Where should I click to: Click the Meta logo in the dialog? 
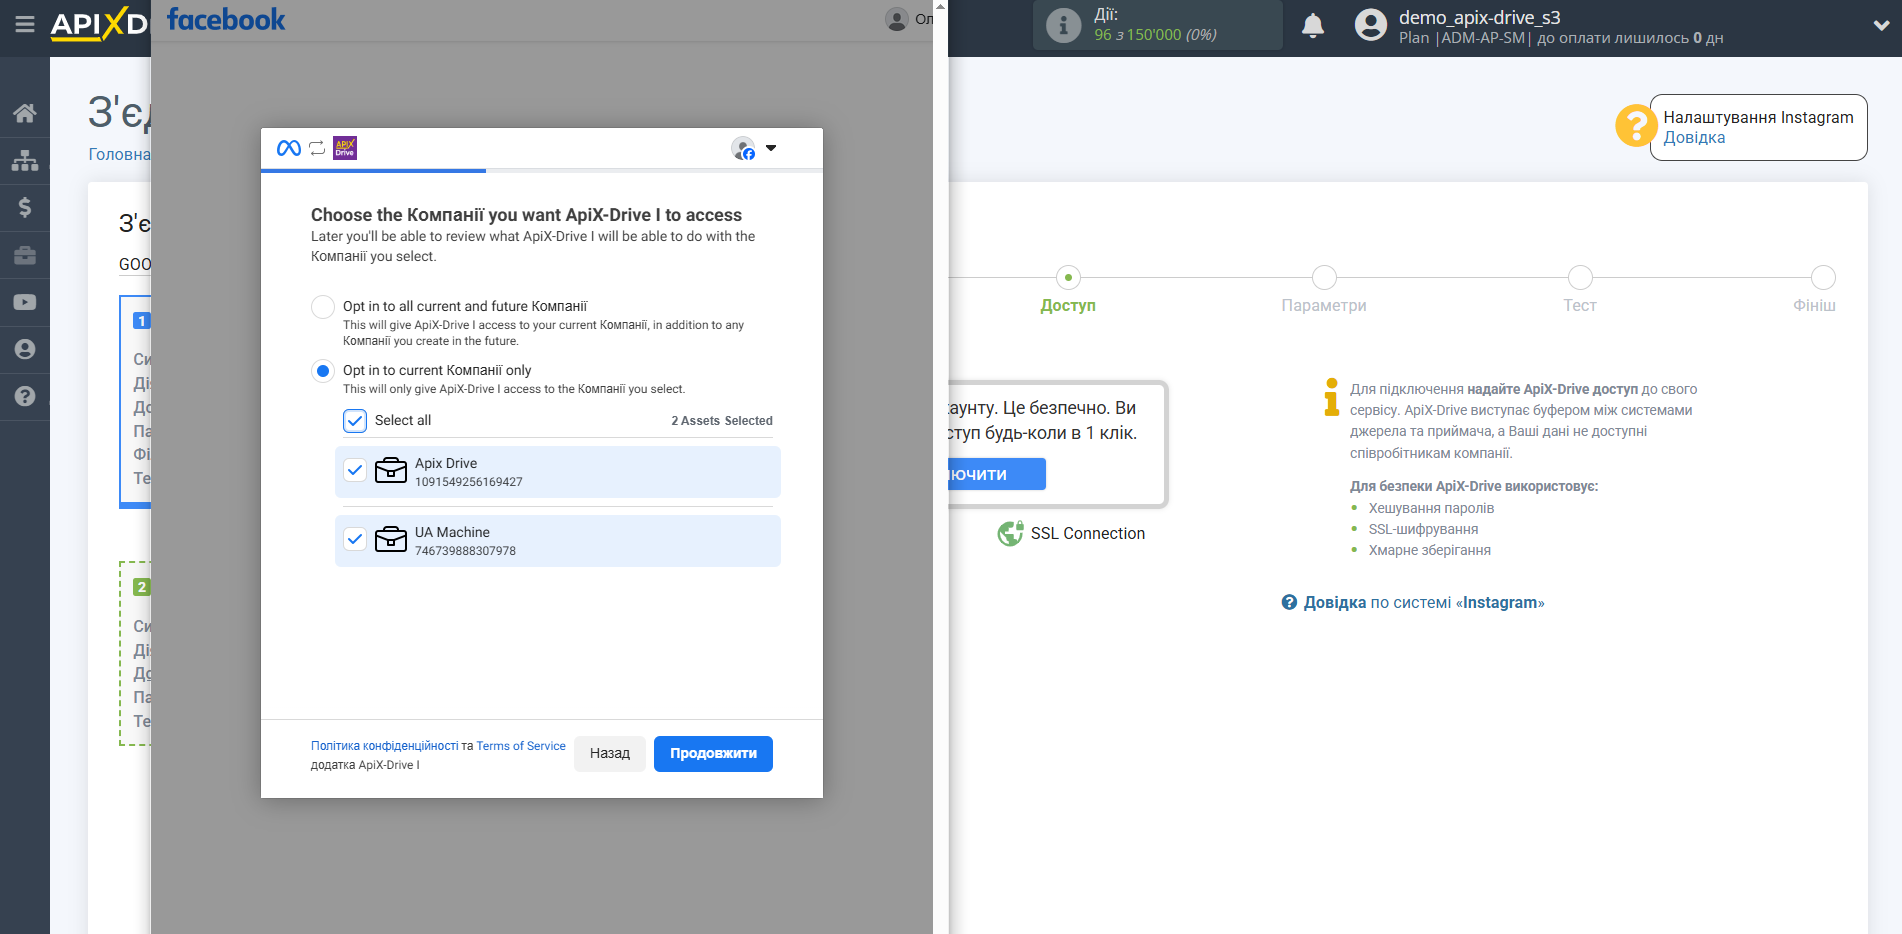[289, 148]
